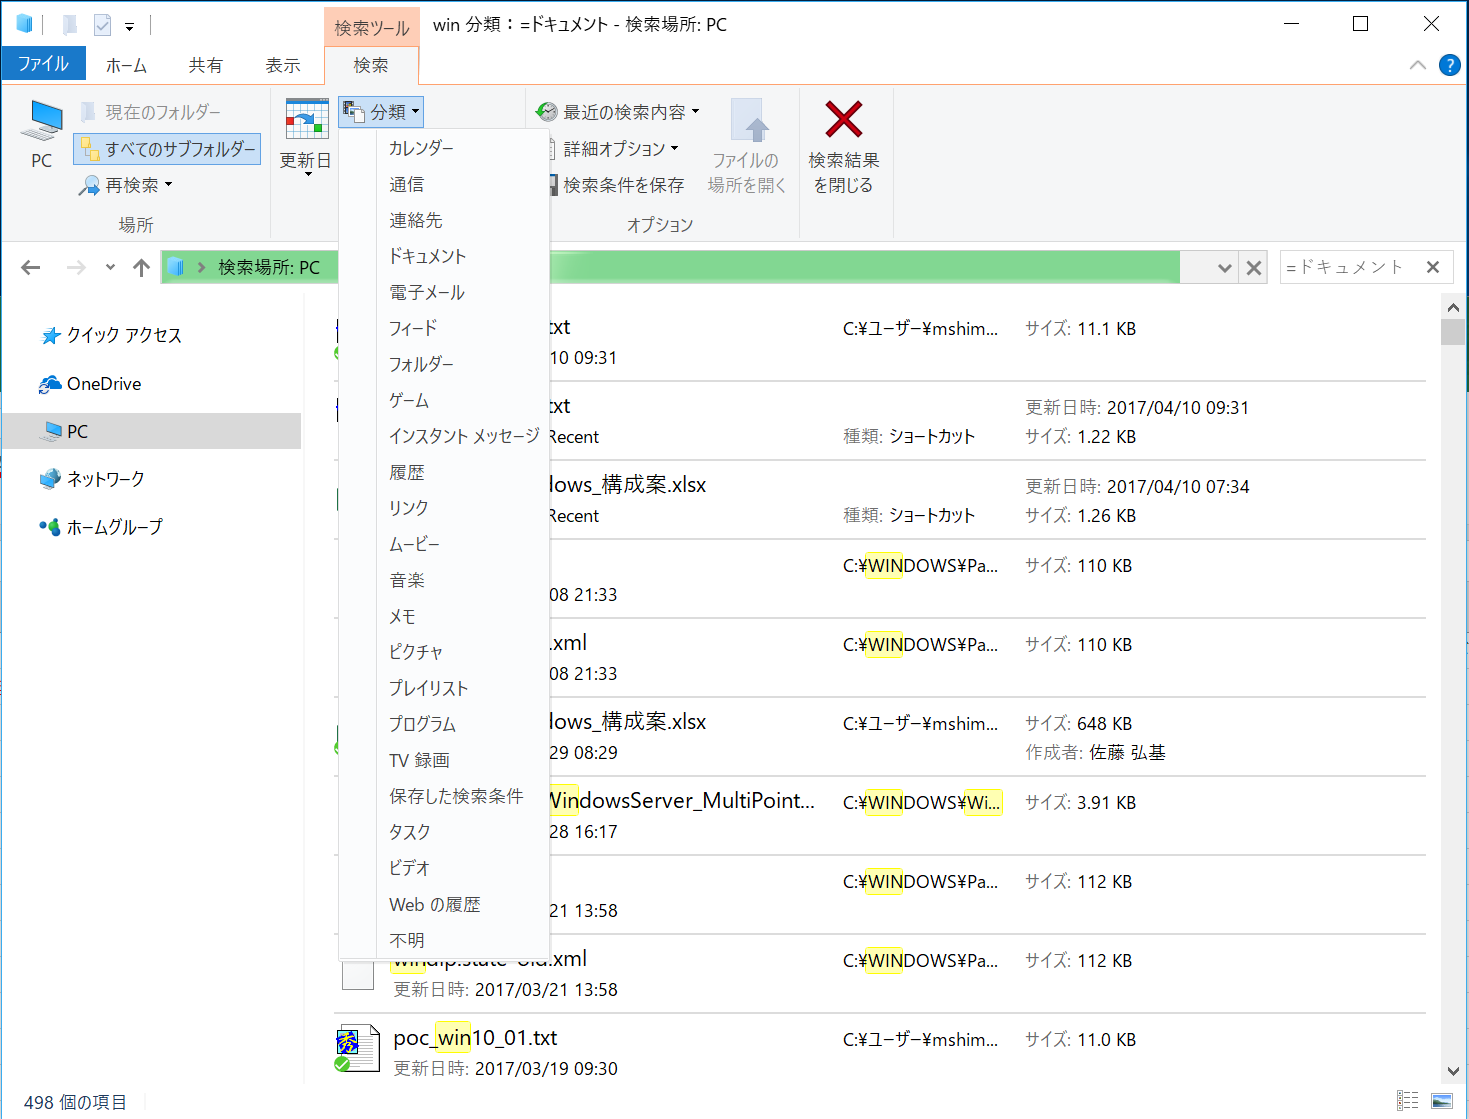Open 最近の検索内容 dropdown
The height and width of the screenshot is (1119, 1469).
click(617, 112)
